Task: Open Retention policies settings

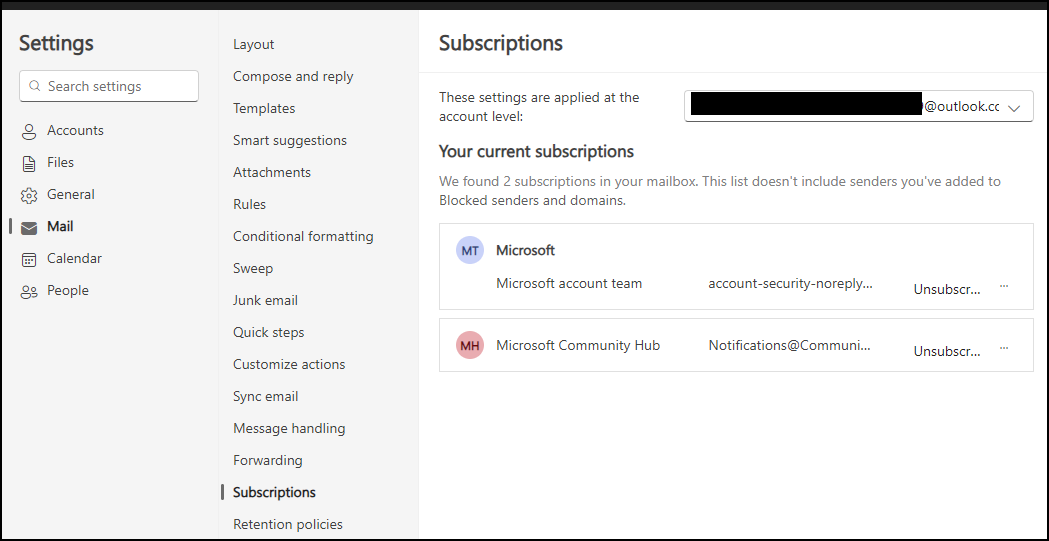Action: (288, 524)
